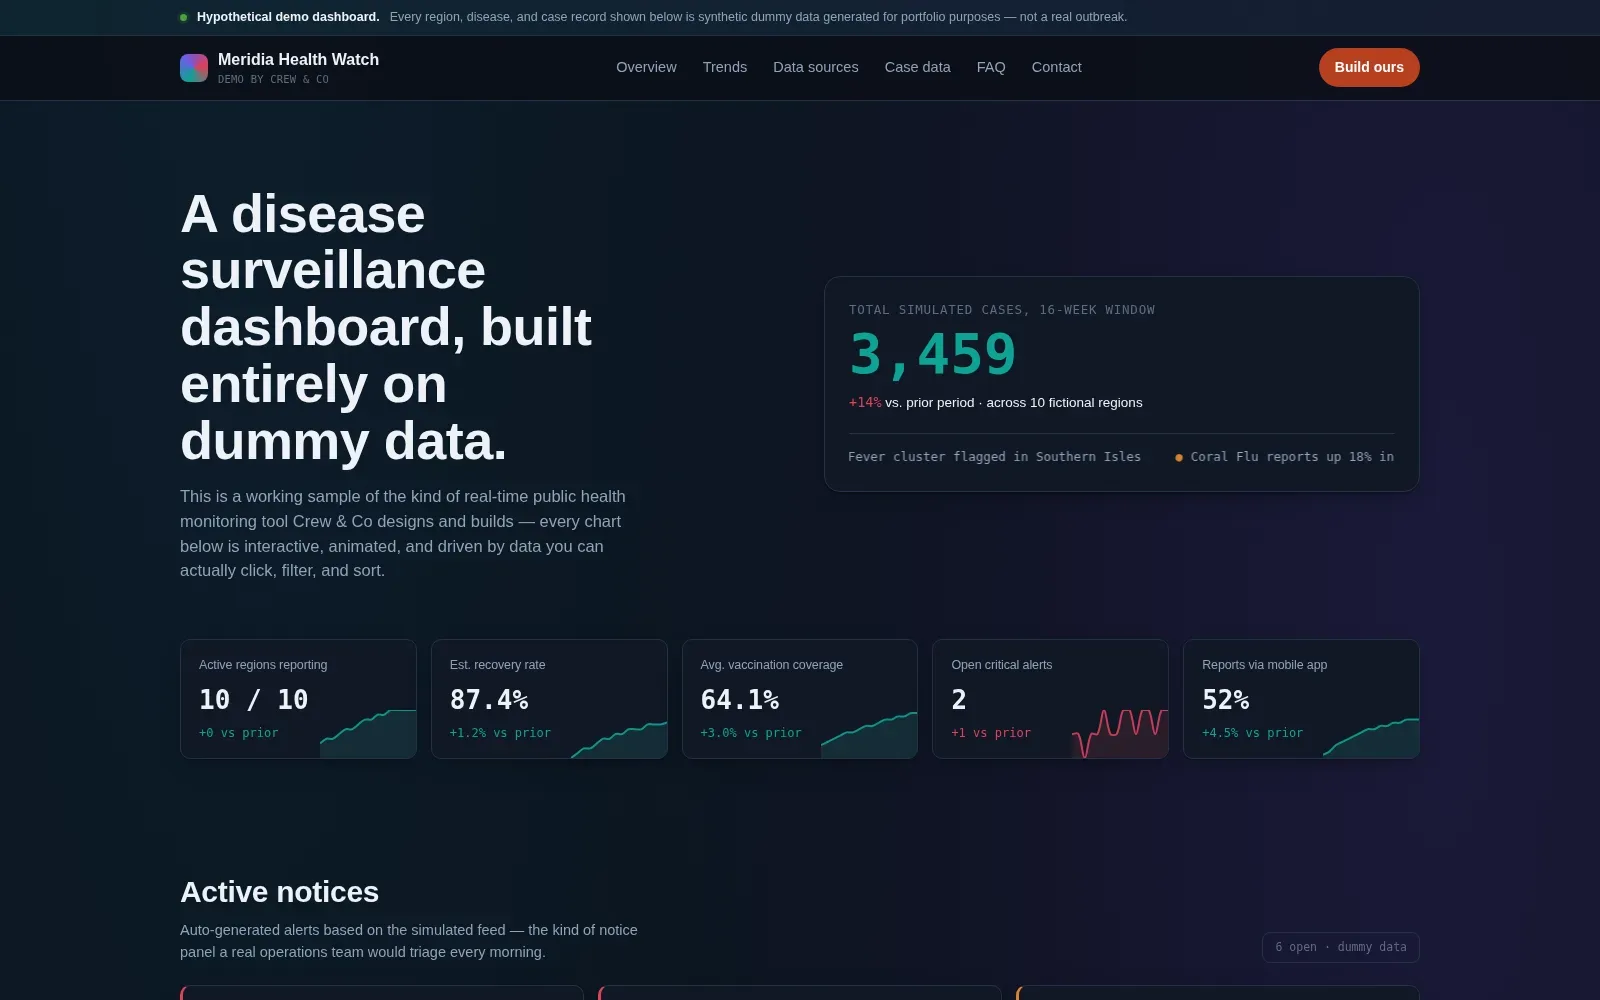Screen dimensions: 1600x1000
Task: Click the 3,459 total simulated cases figure
Action: pyautogui.click(x=933, y=354)
